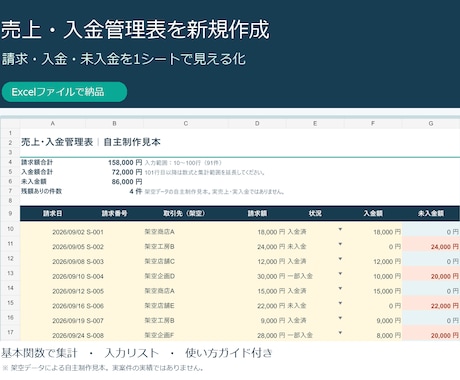Select row number 13 header
Screen dimensions: 460x380
pos(10,273)
